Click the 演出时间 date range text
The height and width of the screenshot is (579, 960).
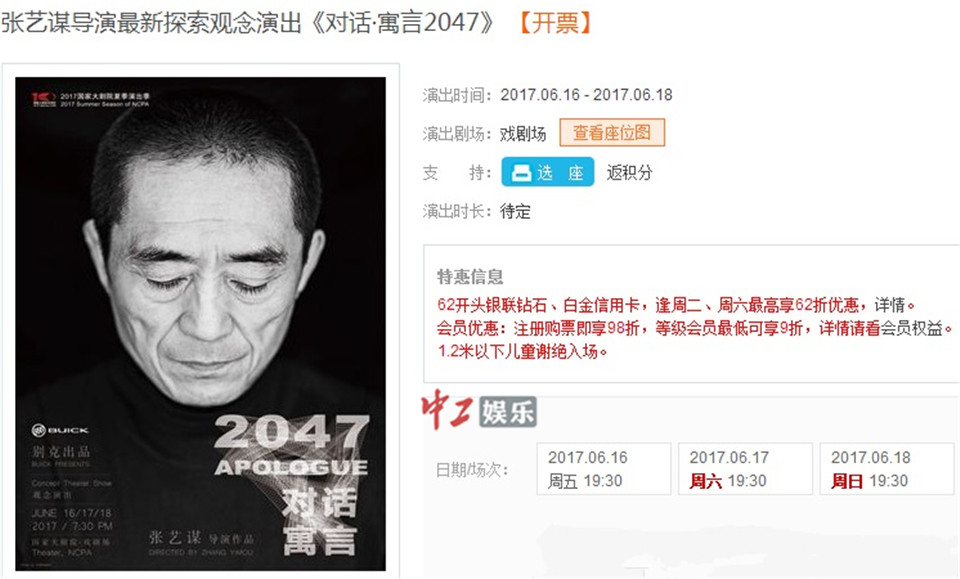(587, 95)
